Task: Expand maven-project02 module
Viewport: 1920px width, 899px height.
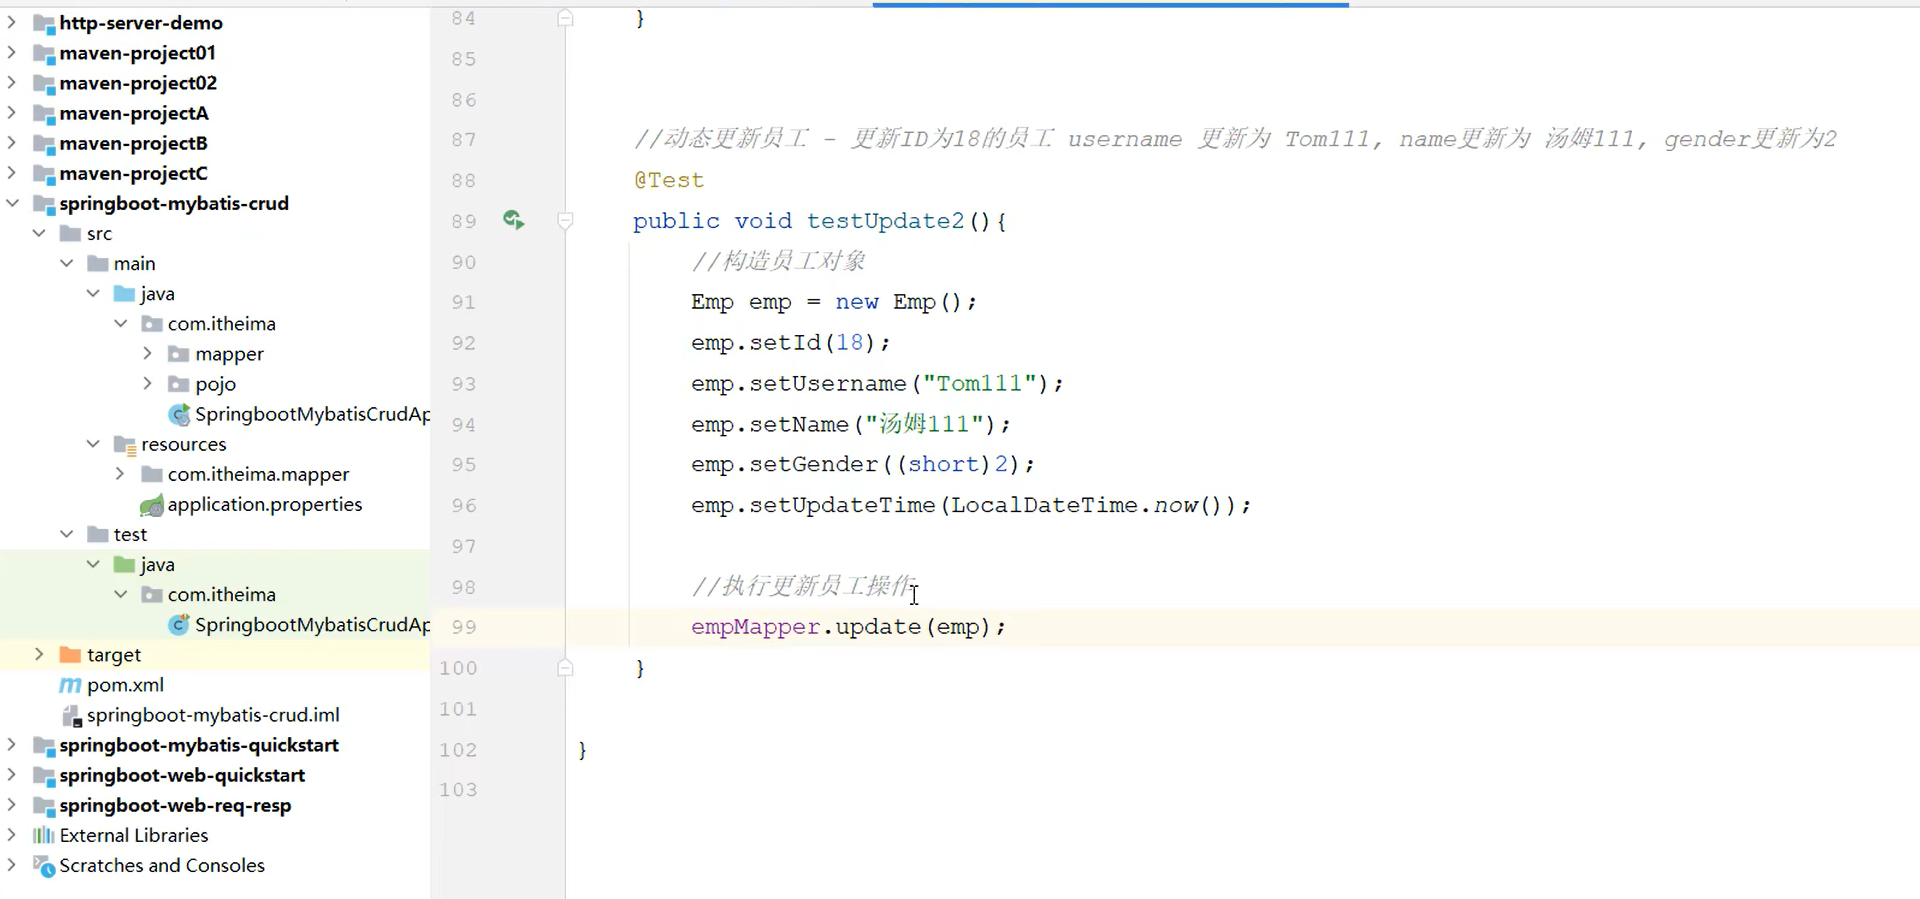Action: [12, 82]
